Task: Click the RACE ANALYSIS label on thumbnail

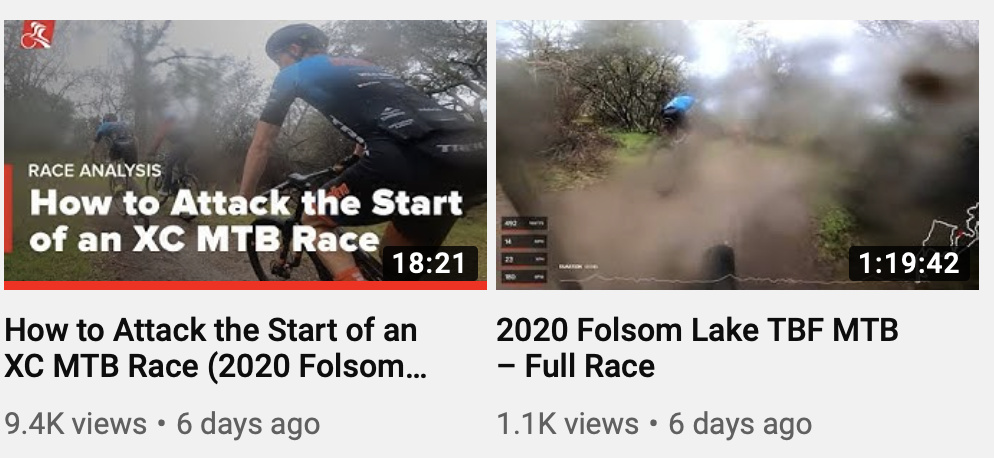Action: (x=95, y=171)
